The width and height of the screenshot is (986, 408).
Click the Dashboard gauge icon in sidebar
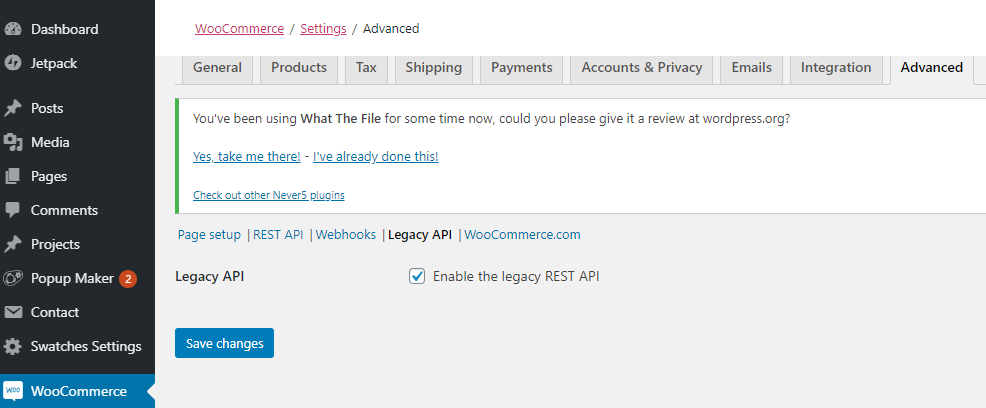point(13,29)
